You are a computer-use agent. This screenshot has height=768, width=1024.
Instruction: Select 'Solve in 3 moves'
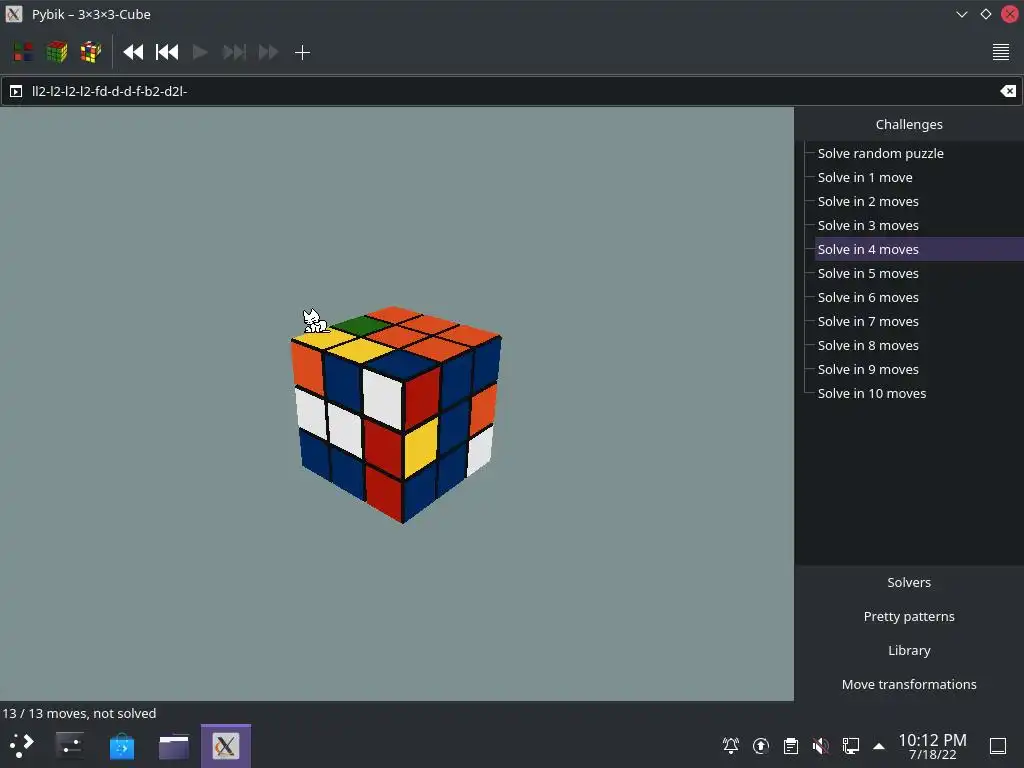(x=868, y=225)
